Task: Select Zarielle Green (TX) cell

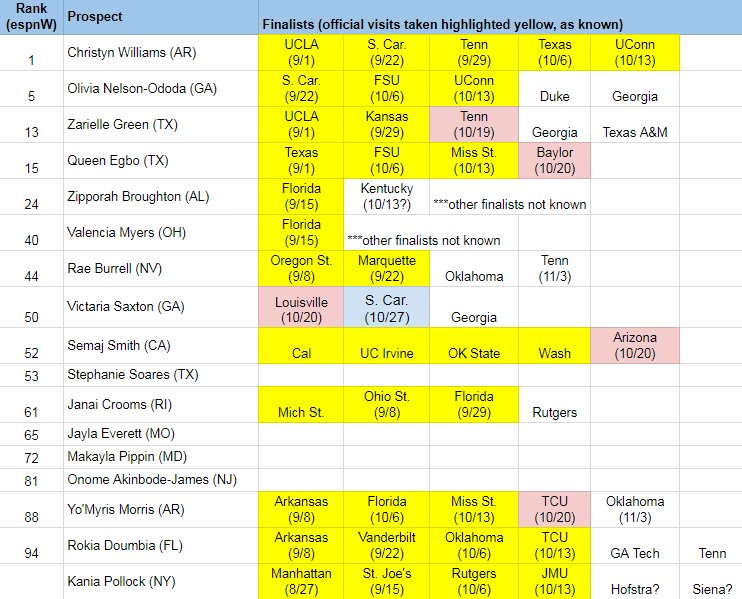Action: [161, 124]
